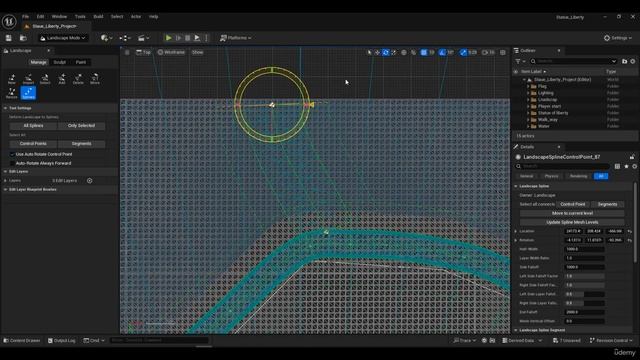Click the Outliner add folder icon
This screenshot has height=360, width=640.
click(x=624, y=61)
